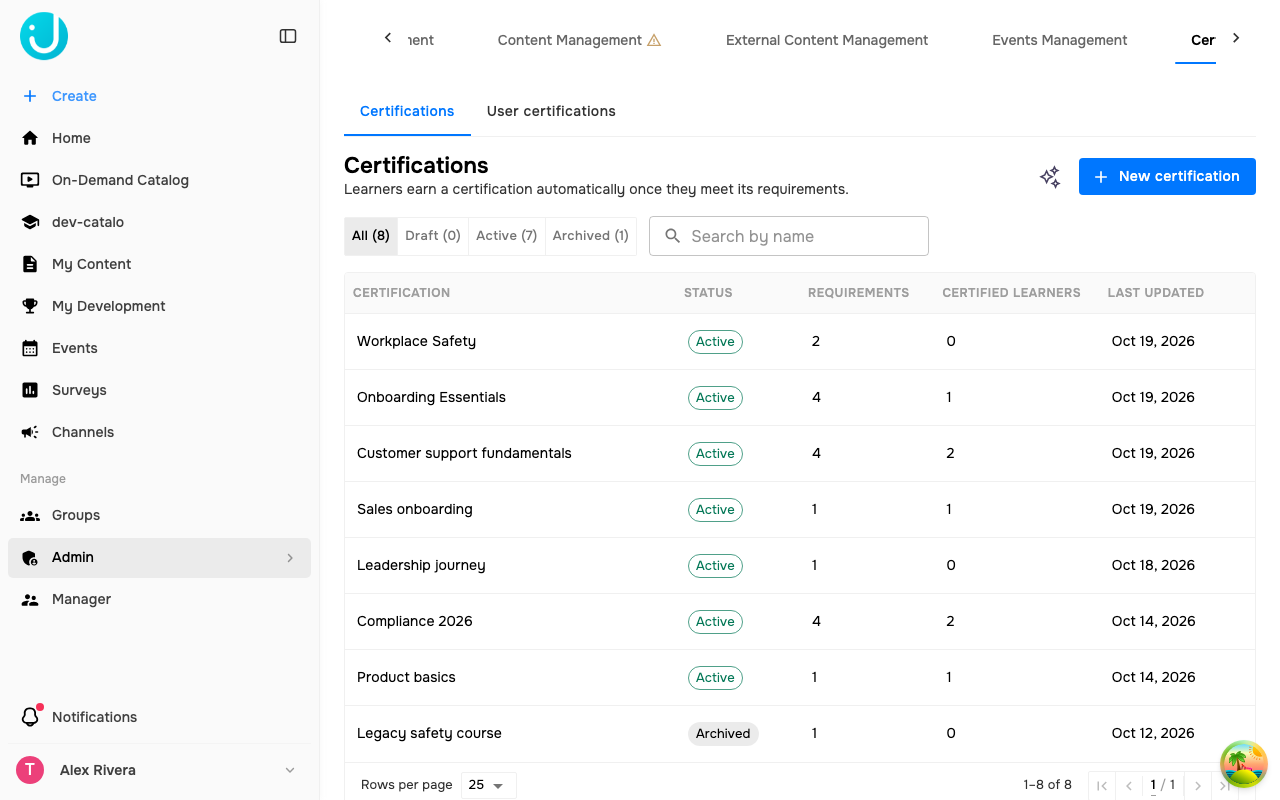The image size is (1280, 800).
Task: Open the Compliance 2026 certification row
Action: pyautogui.click(x=800, y=621)
